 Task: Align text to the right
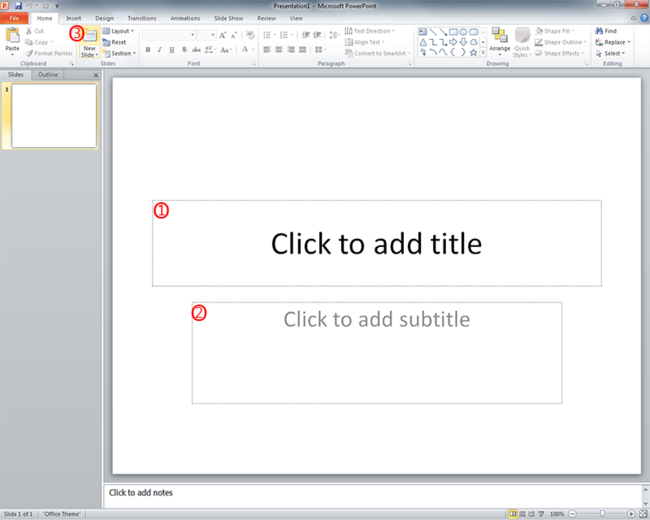[291, 50]
